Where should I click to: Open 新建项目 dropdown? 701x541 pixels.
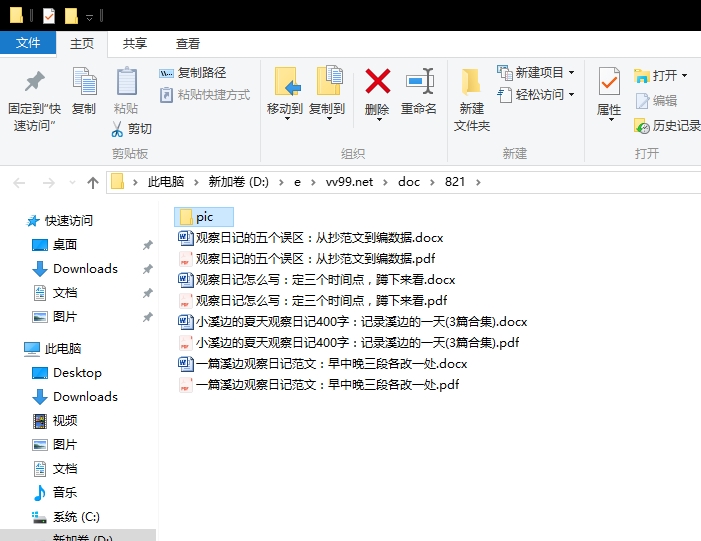click(536, 72)
